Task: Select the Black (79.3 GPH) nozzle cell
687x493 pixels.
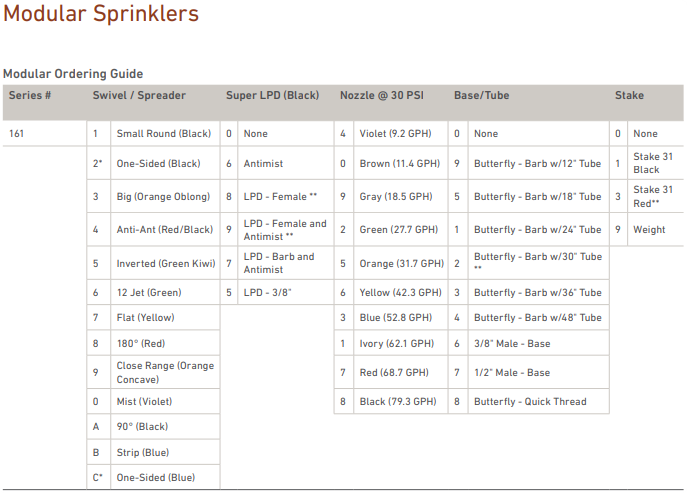Action: click(398, 401)
